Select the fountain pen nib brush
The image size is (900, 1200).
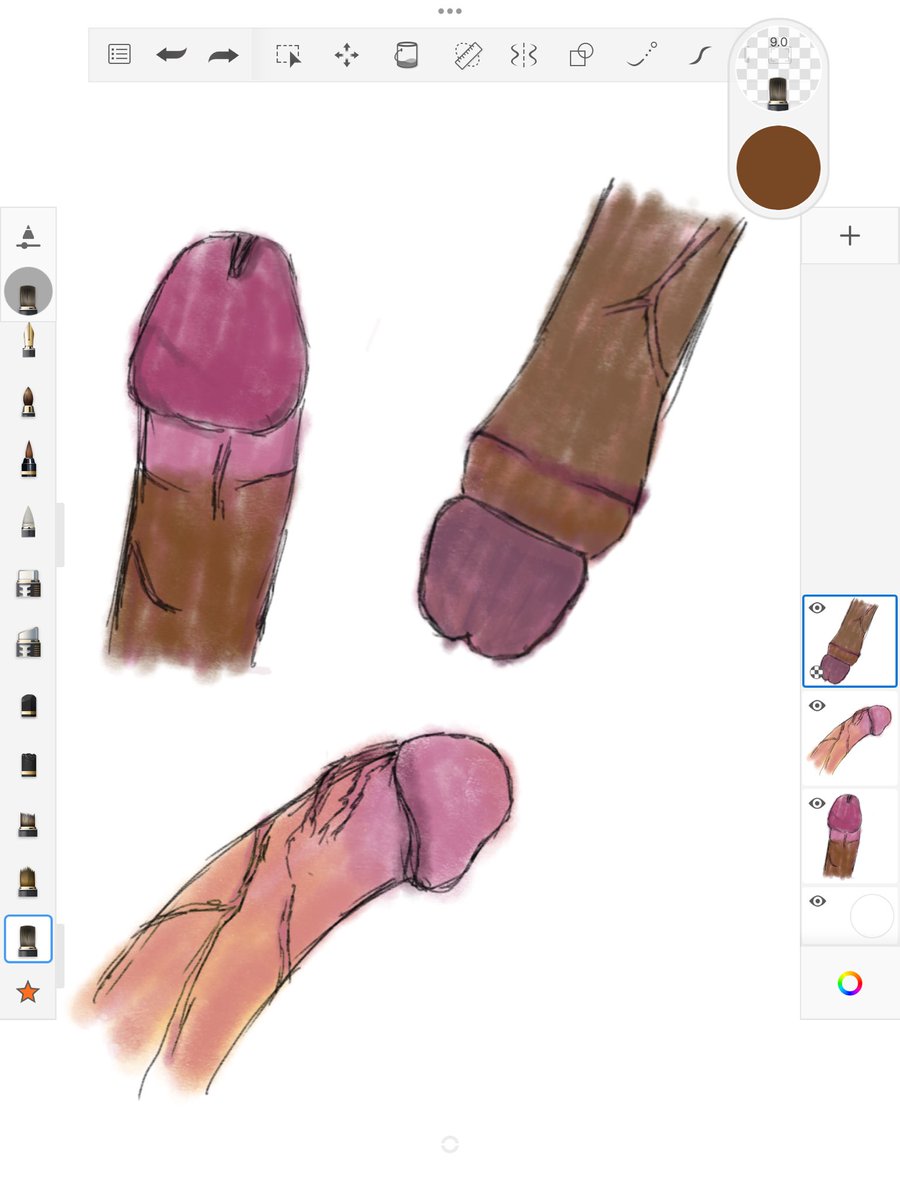[28, 341]
